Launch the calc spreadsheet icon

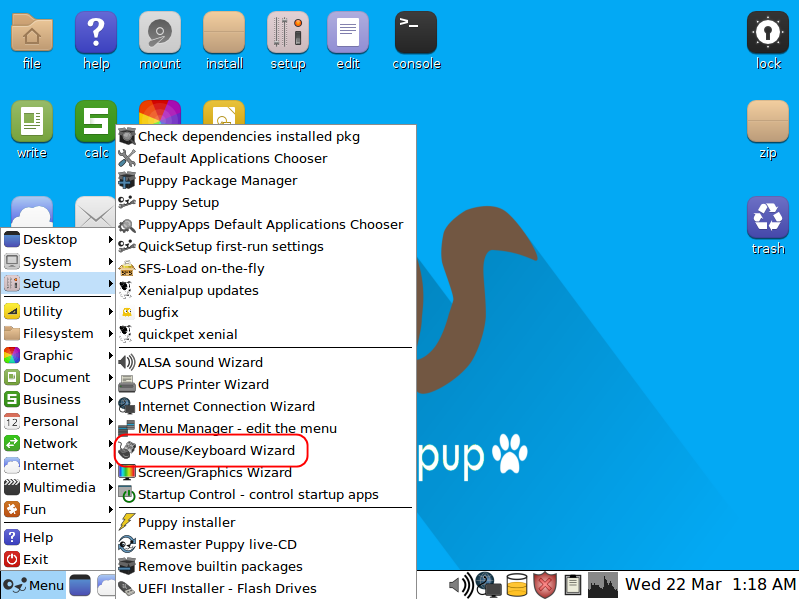pyautogui.click(x=96, y=122)
